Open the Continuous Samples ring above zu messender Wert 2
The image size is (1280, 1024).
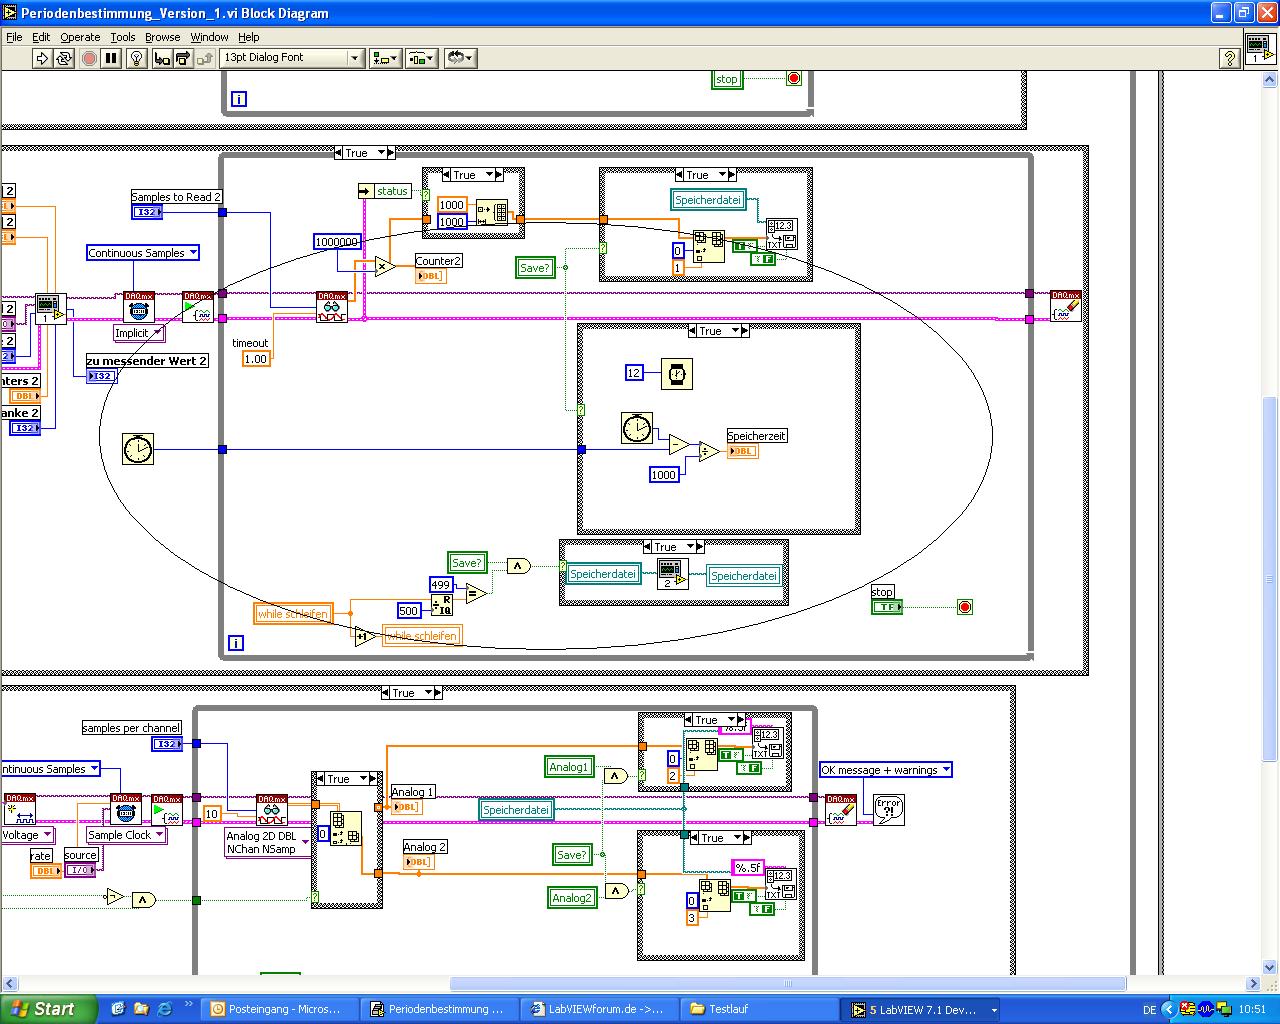point(143,253)
